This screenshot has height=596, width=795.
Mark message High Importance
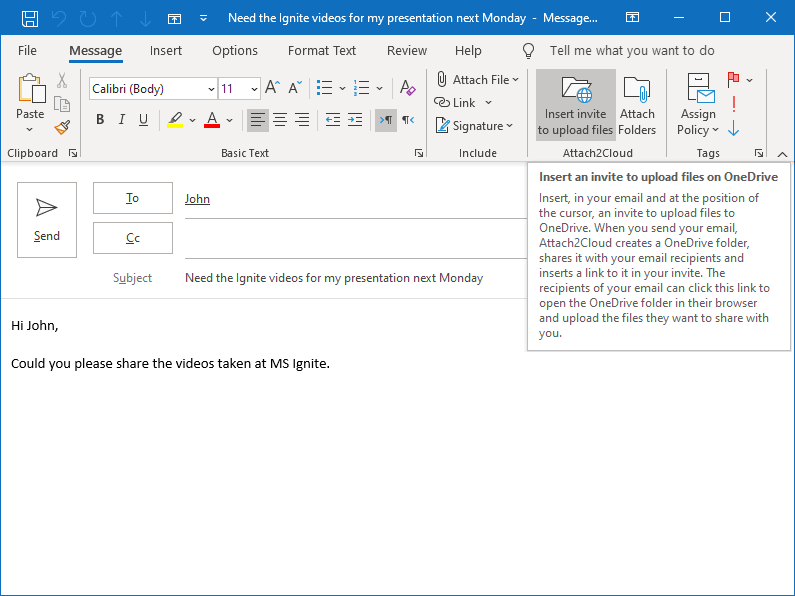click(734, 104)
